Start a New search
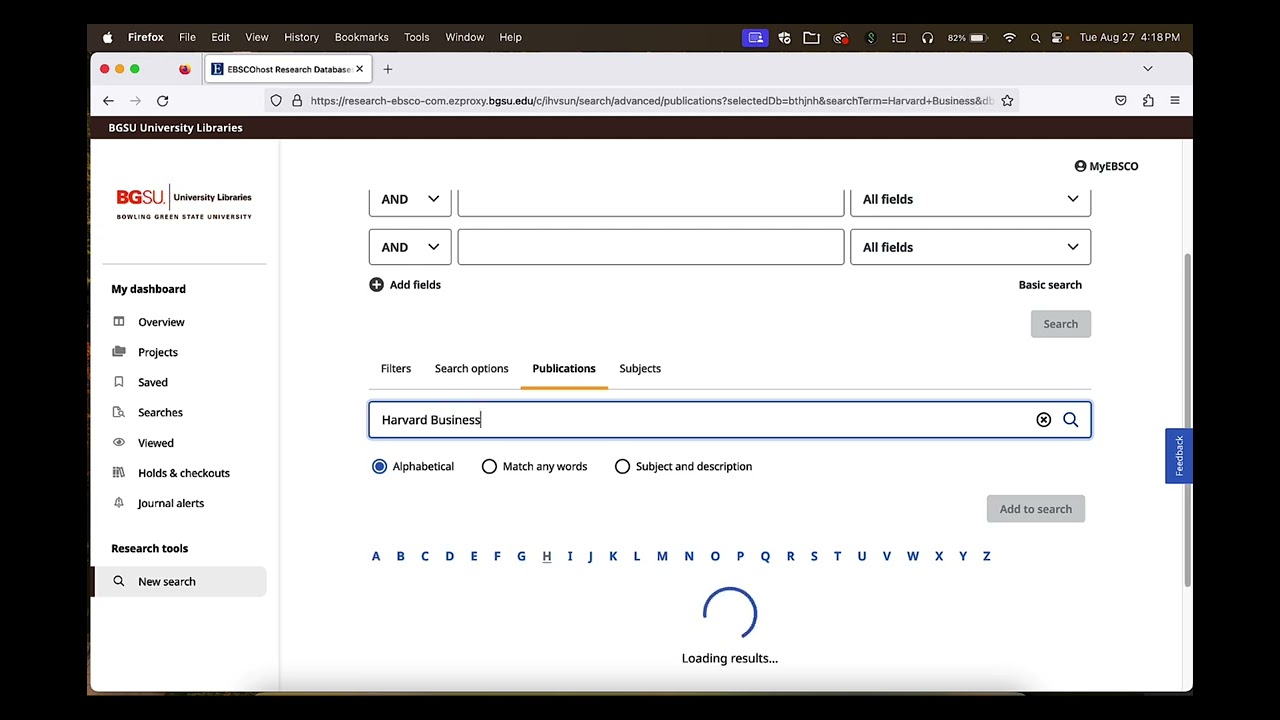Screen dimensions: 1280x720 click(180, 581)
